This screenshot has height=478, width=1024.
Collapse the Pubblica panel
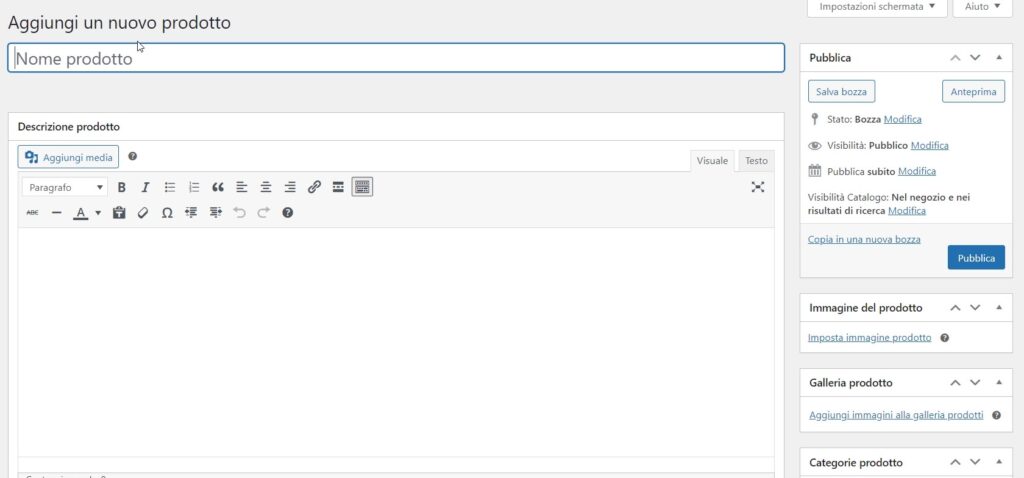[999, 57]
